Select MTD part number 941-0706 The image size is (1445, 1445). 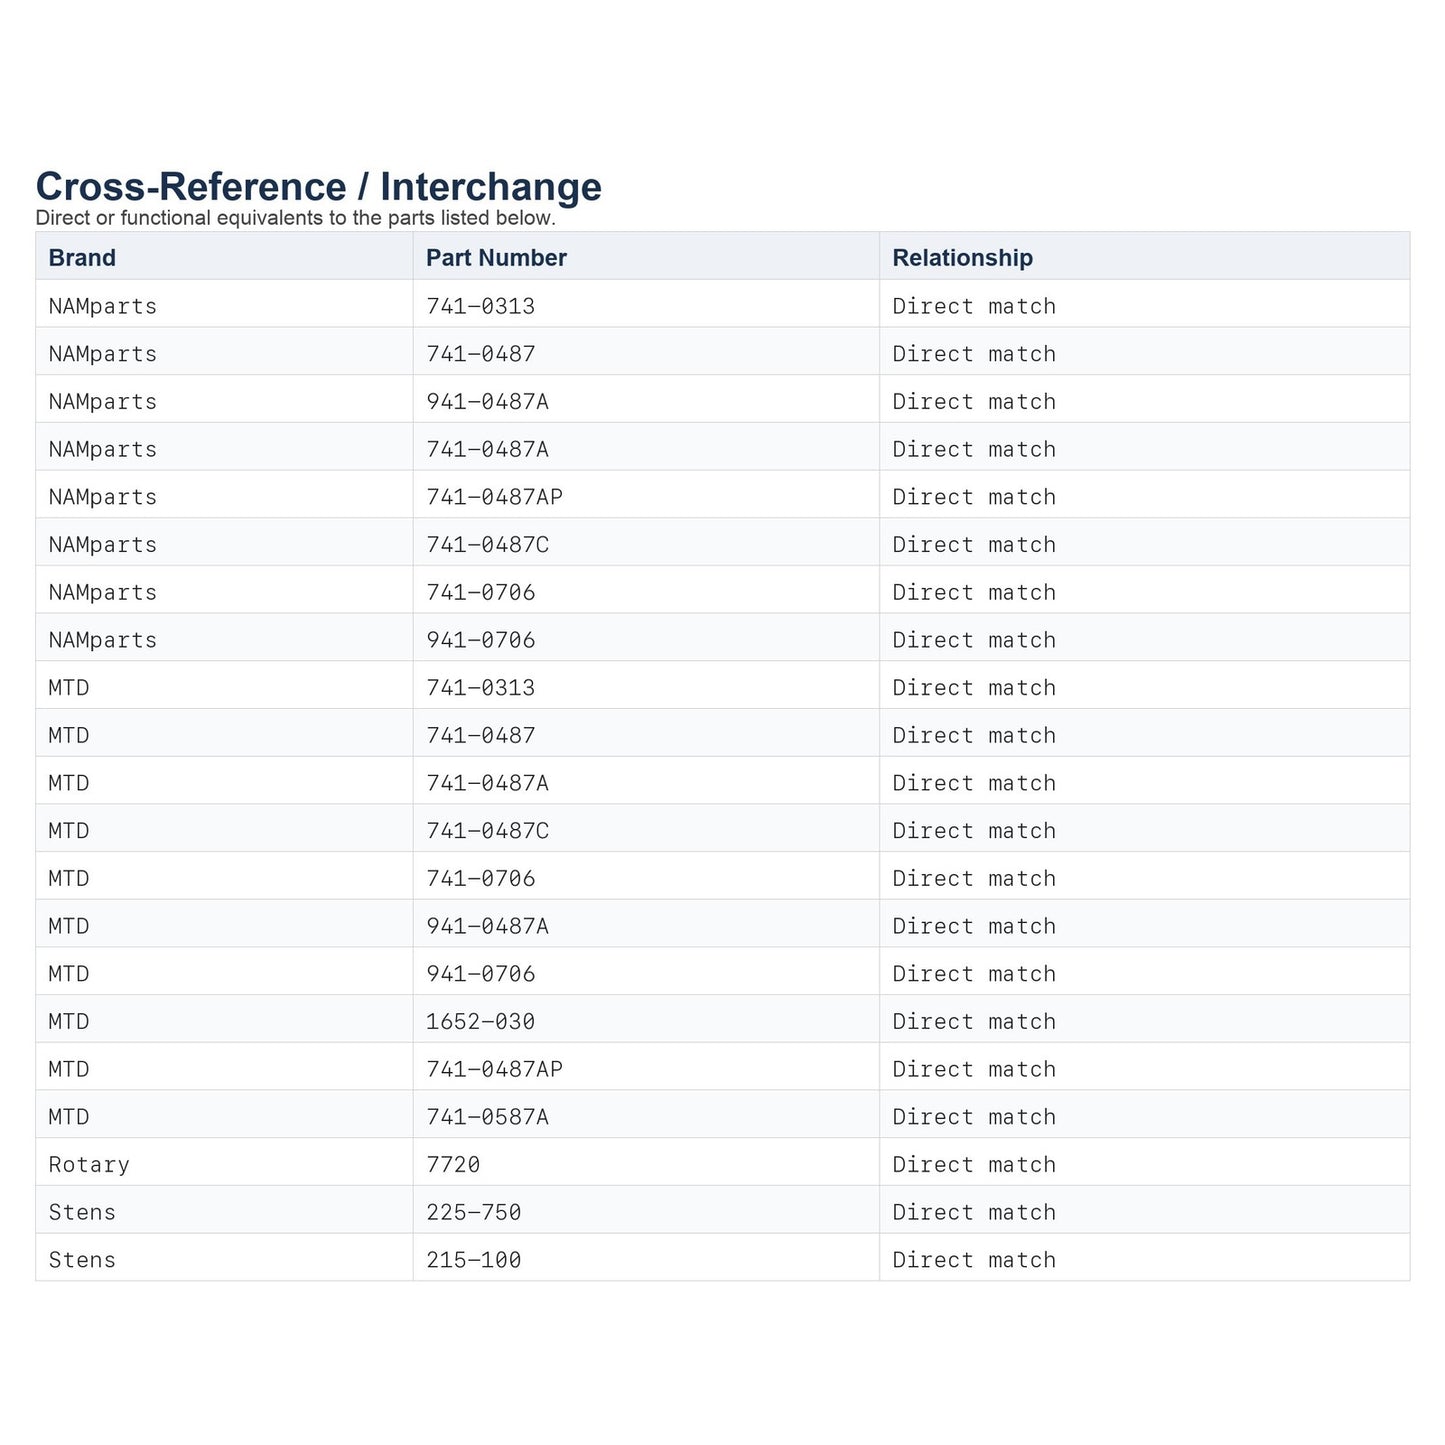[x=480, y=974]
